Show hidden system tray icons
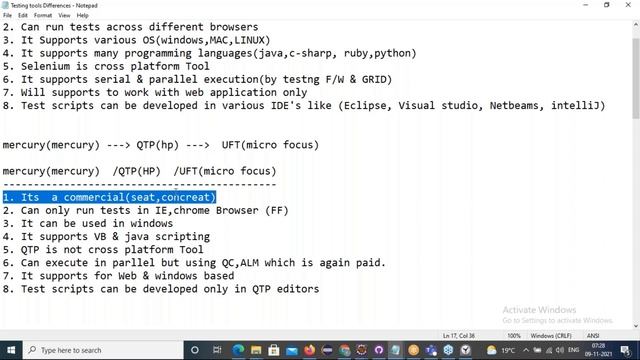Viewport: 640px width, 360px height. [x=526, y=350]
